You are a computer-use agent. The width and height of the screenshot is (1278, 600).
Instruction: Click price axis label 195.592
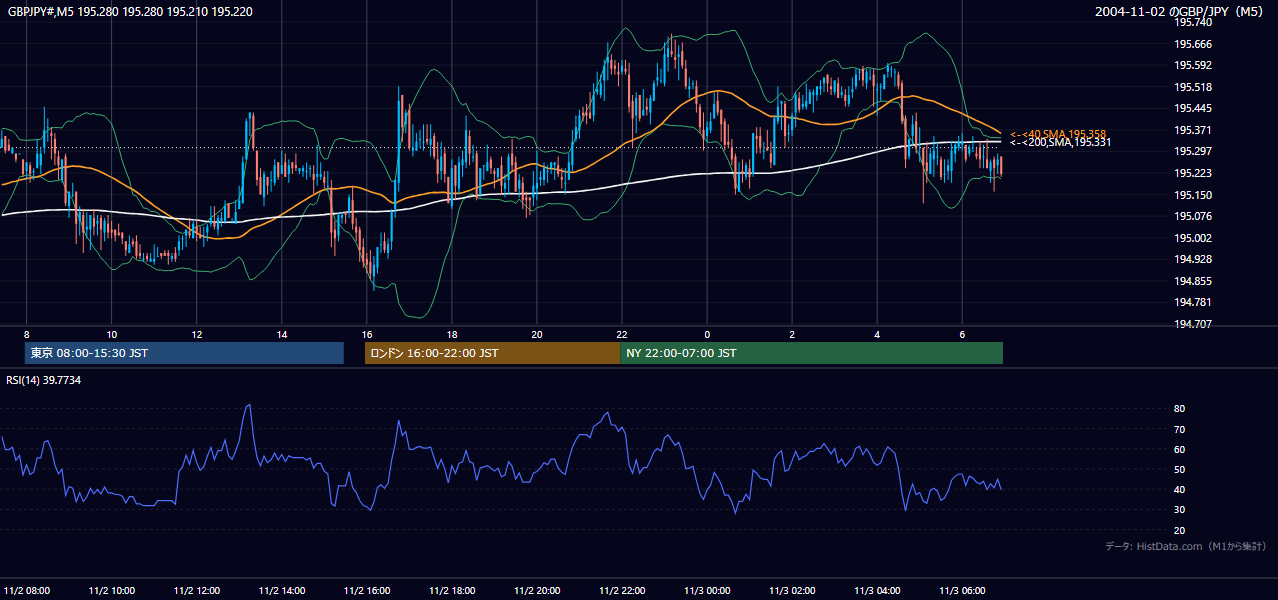tap(1193, 65)
